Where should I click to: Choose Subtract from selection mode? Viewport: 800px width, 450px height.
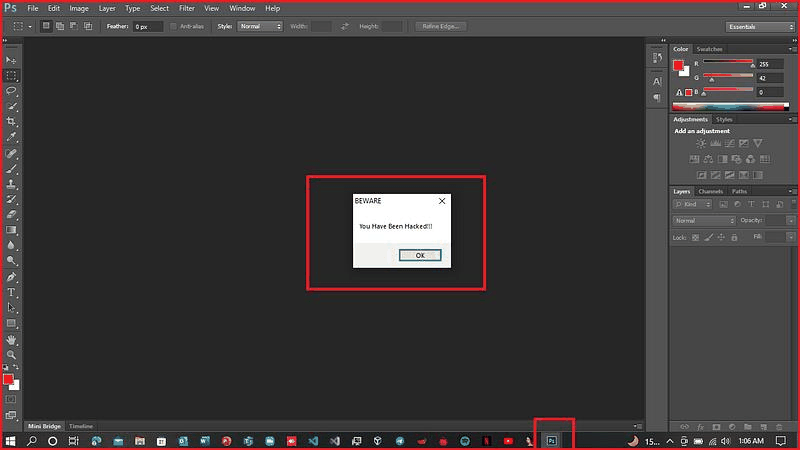pyautogui.click(x=73, y=26)
